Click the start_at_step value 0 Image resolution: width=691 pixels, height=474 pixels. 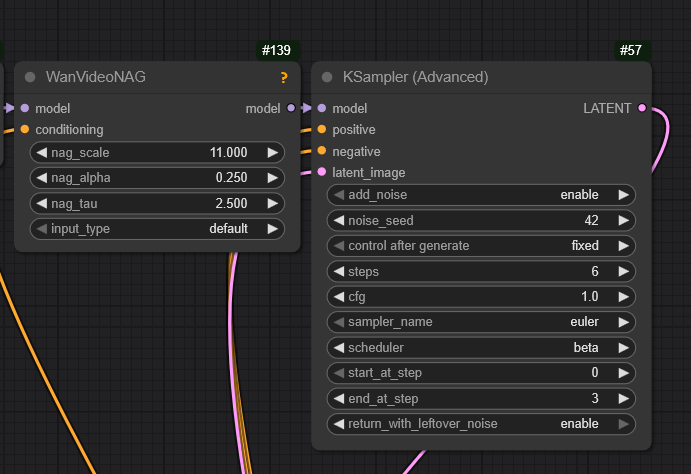(595, 373)
